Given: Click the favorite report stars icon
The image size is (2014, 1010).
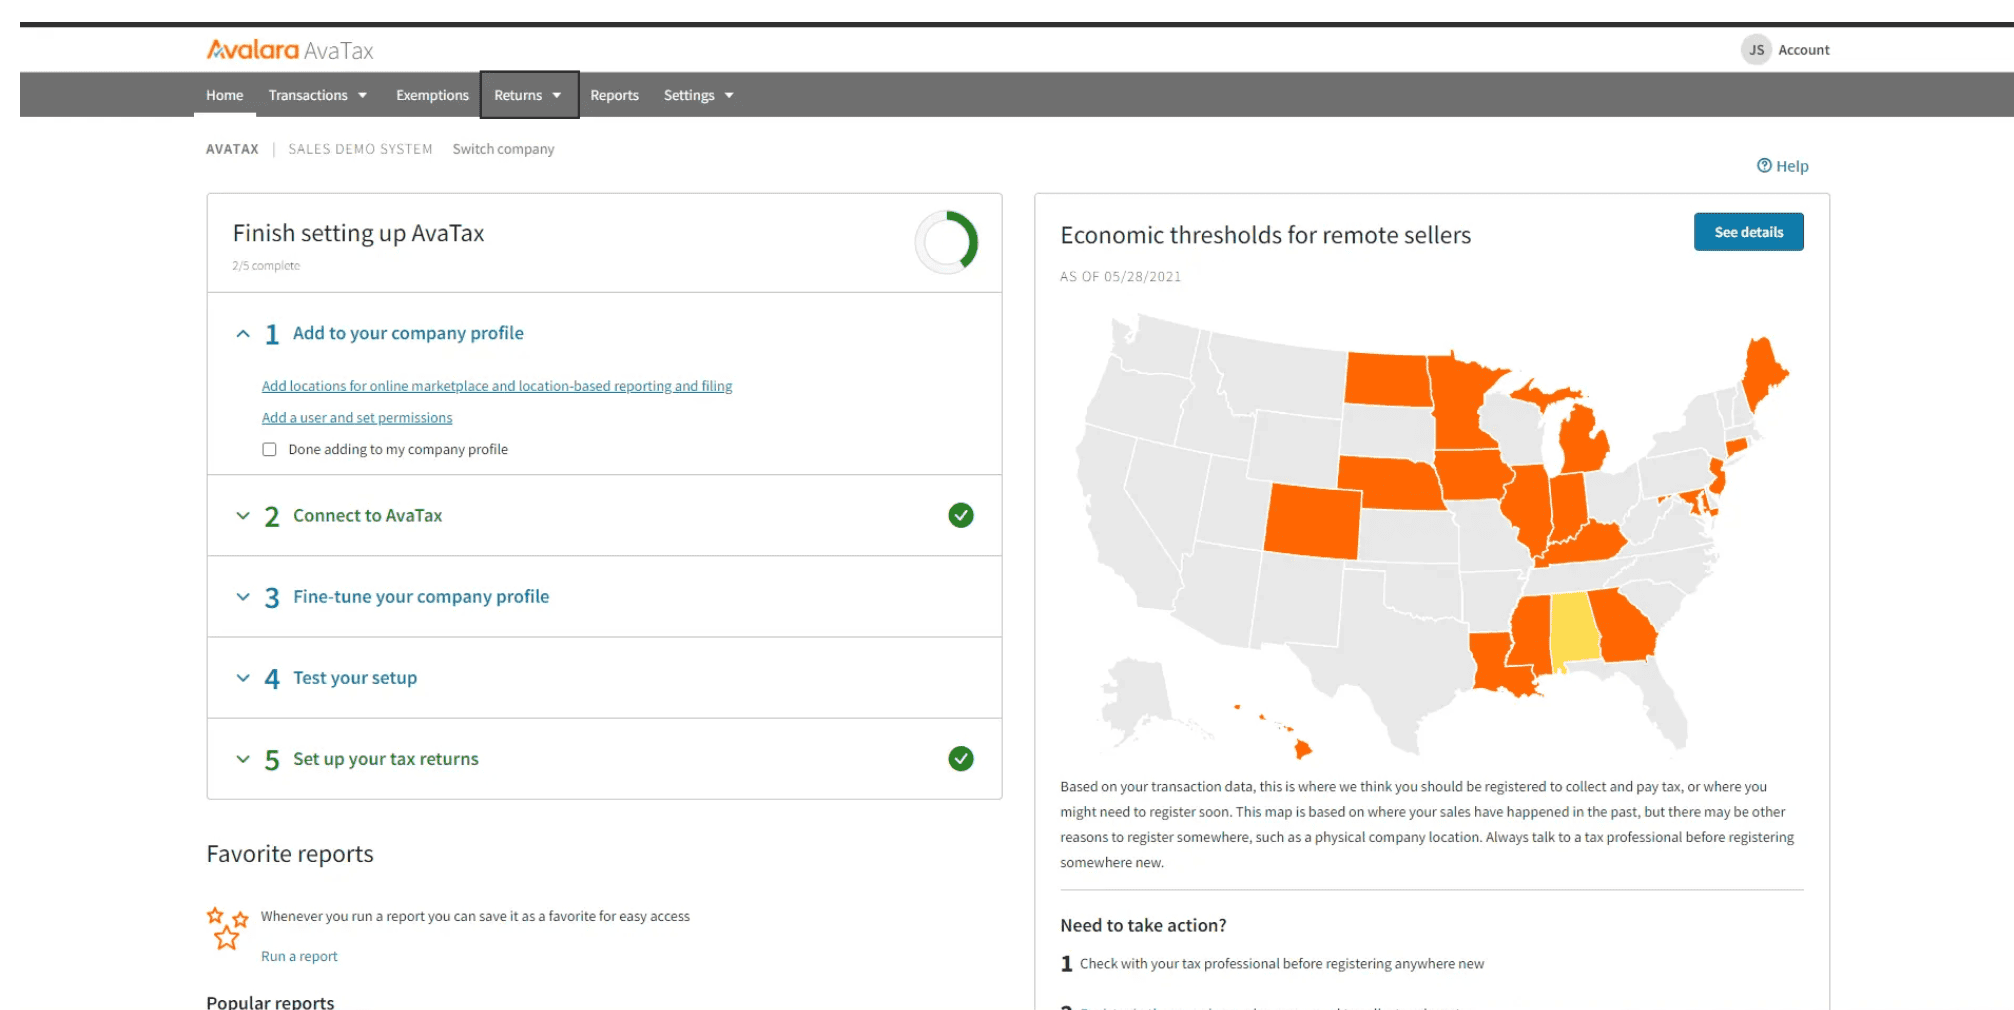Looking at the screenshot, I should point(226,928).
